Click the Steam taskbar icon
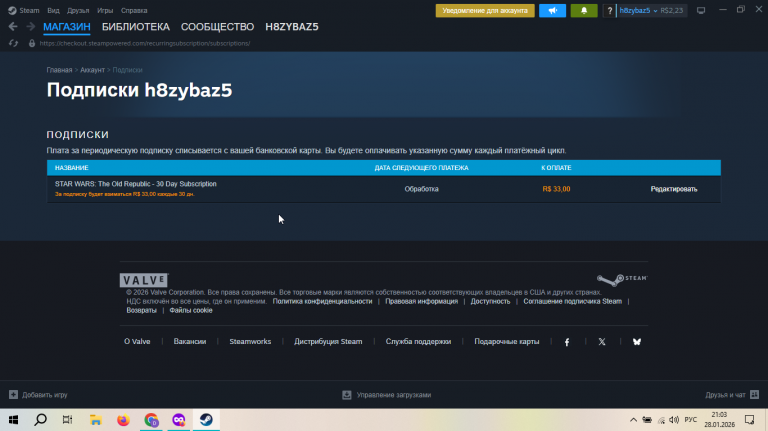The image size is (768, 431). pos(206,420)
